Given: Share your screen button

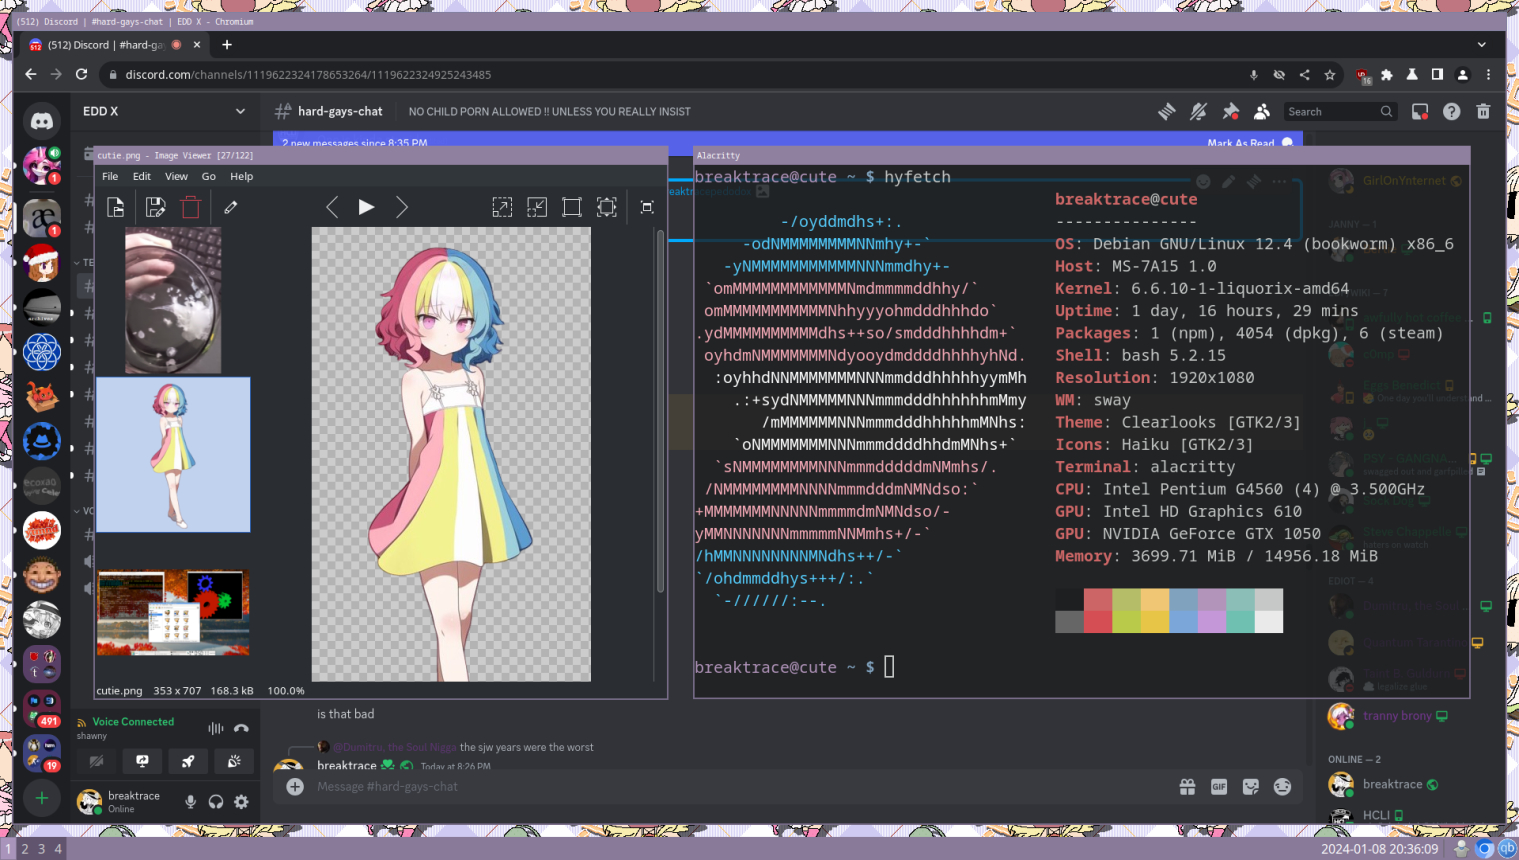Looking at the screenshot, I should click(x=143, y=761).
